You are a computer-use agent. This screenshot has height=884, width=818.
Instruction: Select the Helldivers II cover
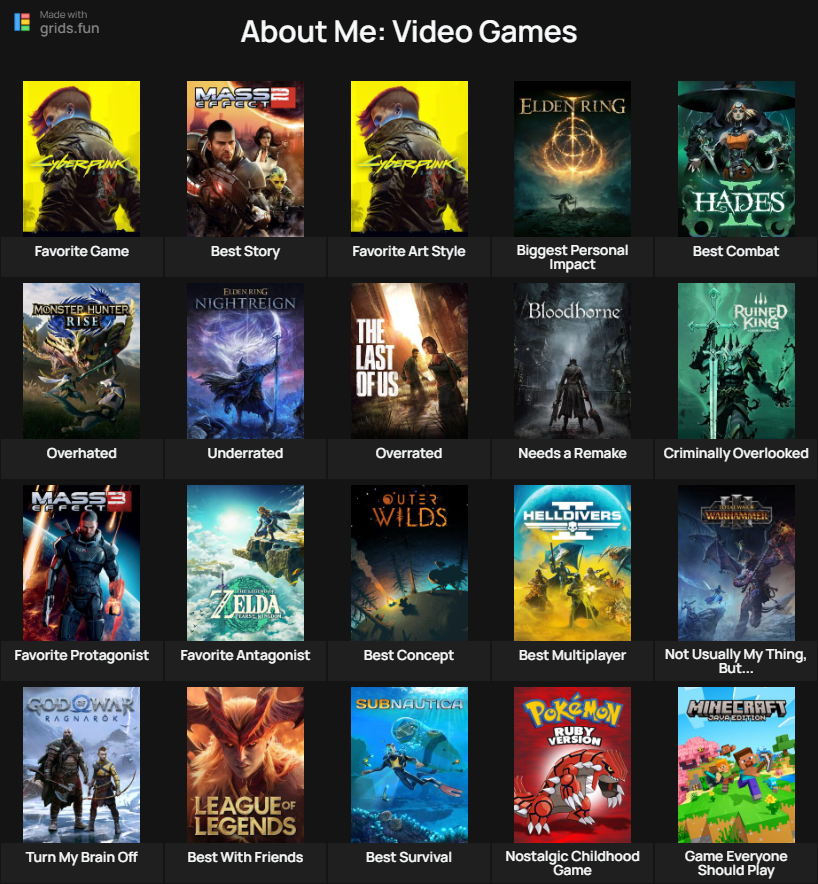(x=572, y=563)
